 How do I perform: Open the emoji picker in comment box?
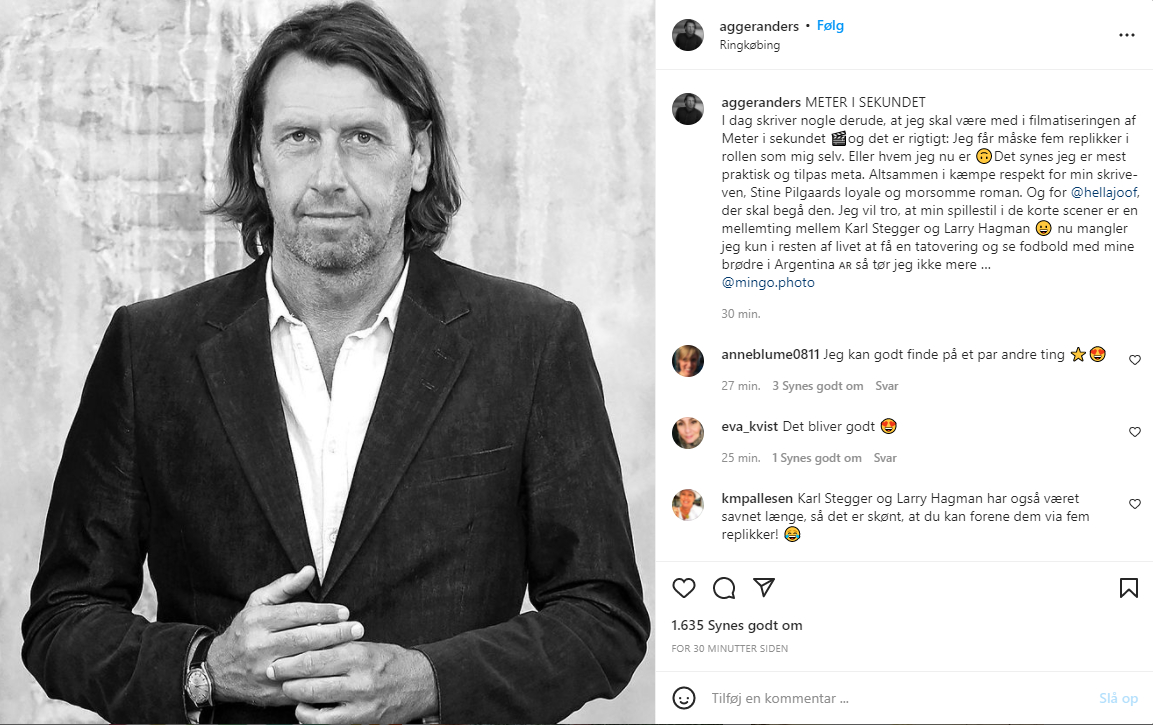coord(684,698)
